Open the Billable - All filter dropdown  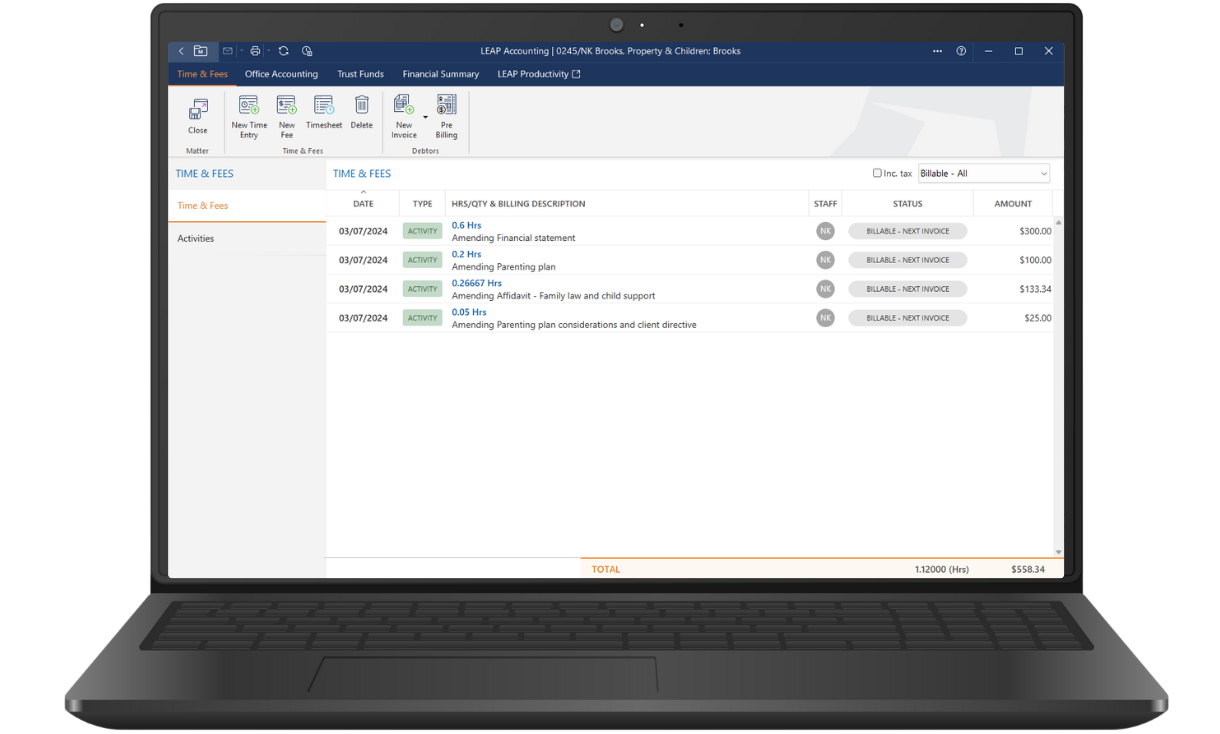pyautogui.click(x=984, y=174)
